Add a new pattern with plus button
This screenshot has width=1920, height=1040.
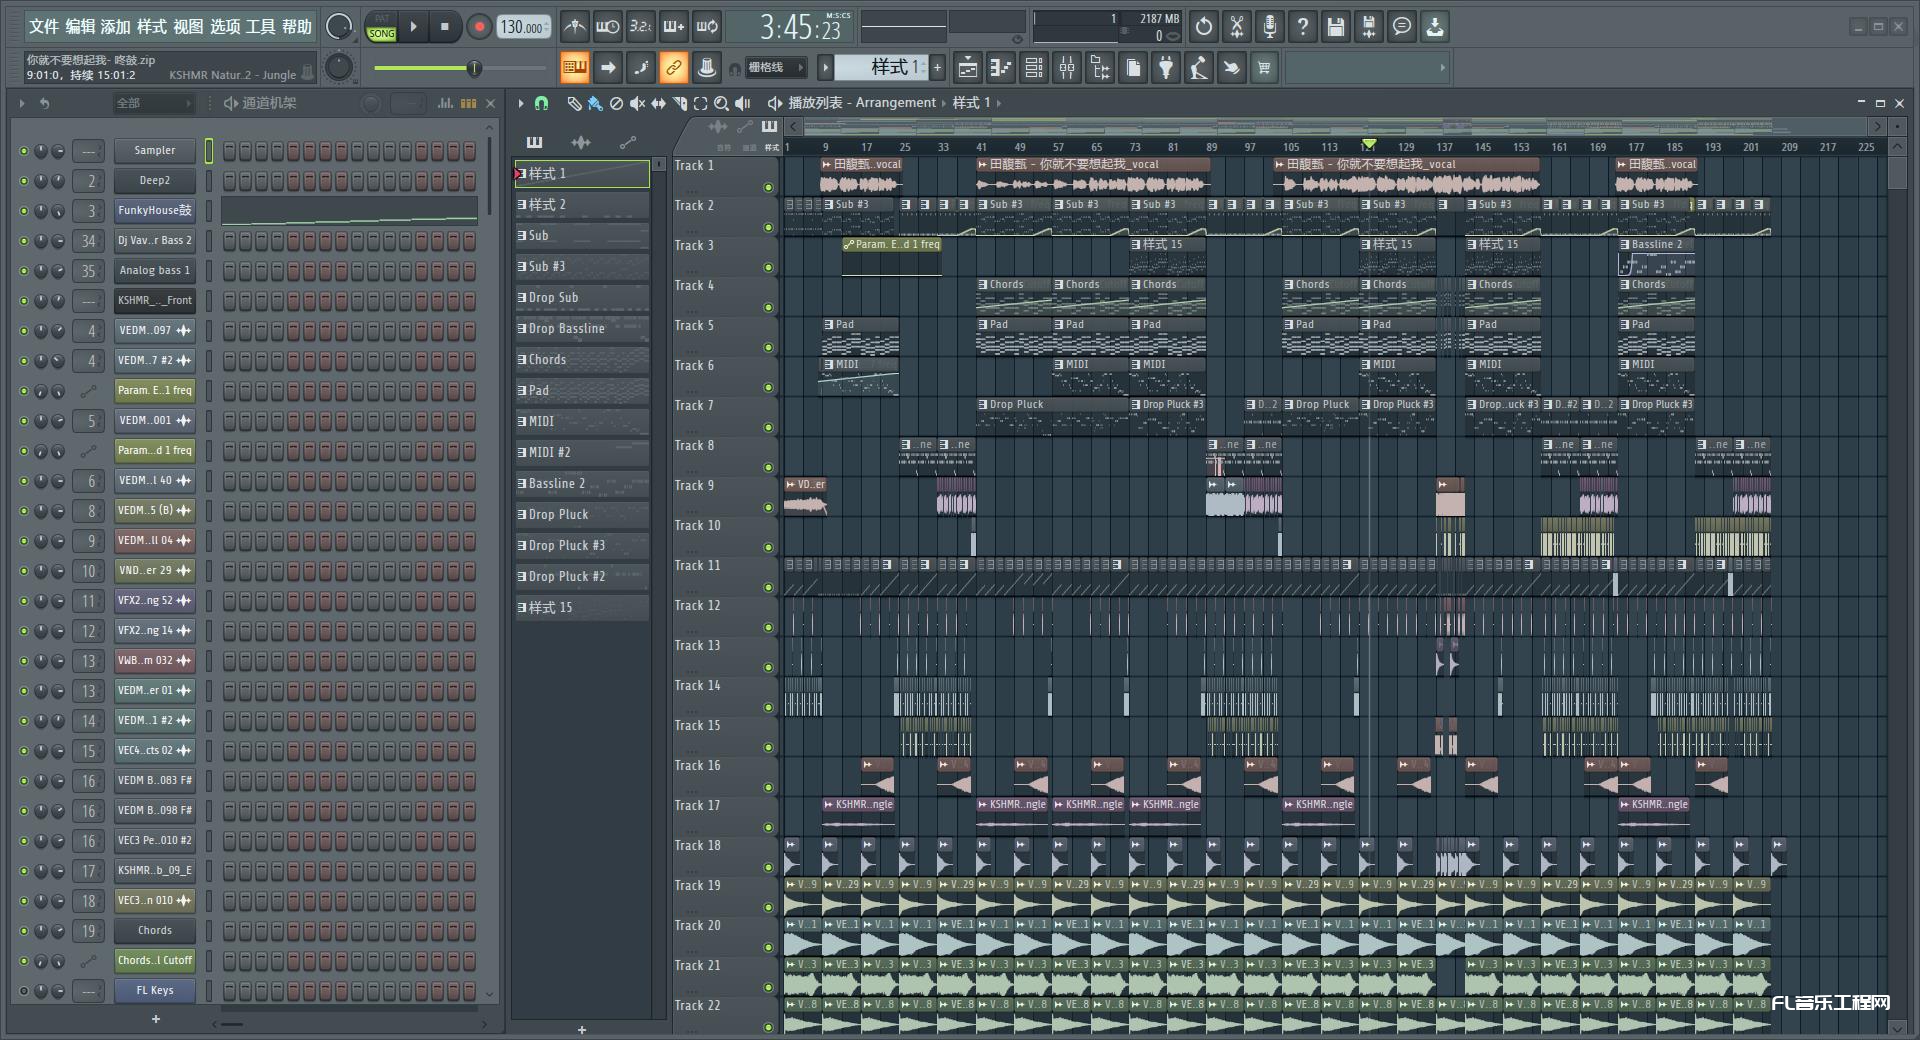582,1029
